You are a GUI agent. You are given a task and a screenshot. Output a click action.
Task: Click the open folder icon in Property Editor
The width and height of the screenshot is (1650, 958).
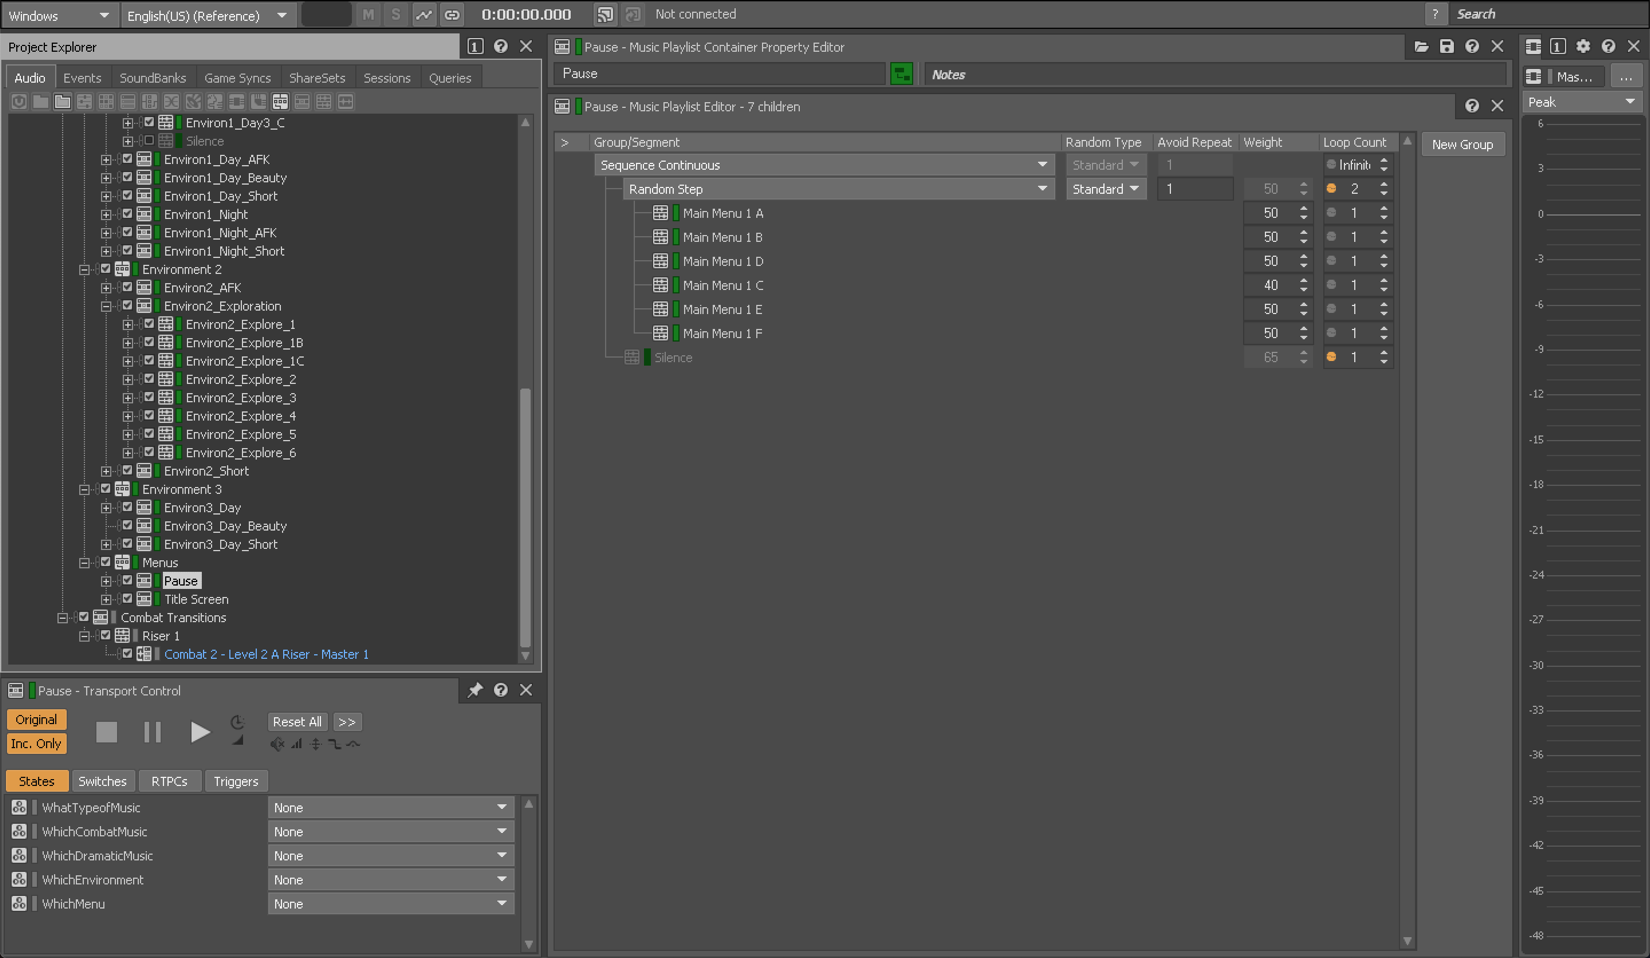(x=1421, y=46)
